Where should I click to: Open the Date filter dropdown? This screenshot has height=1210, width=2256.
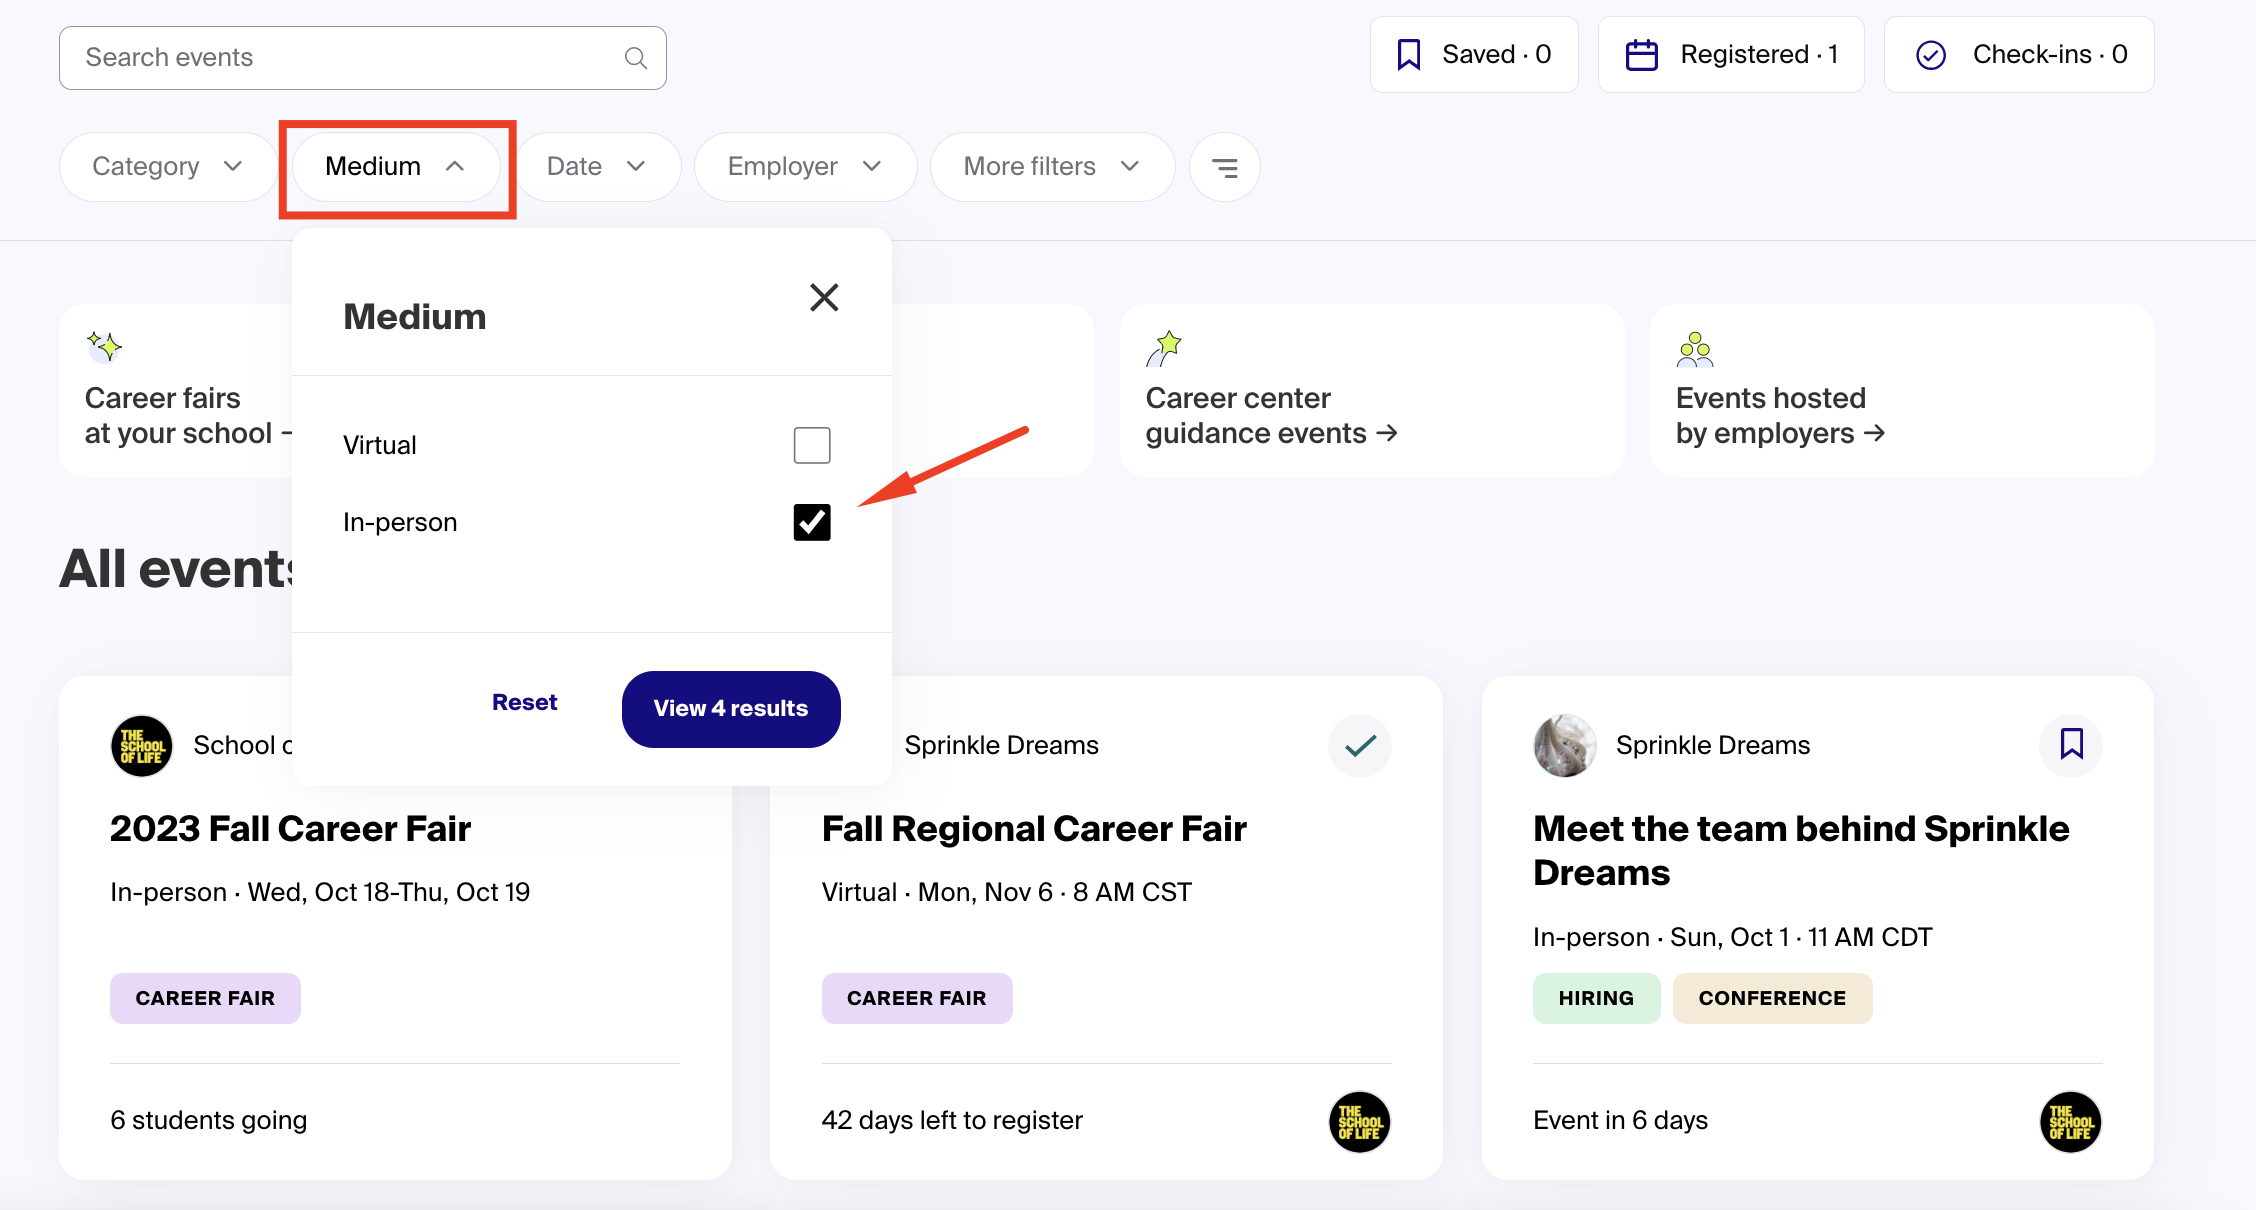tap(597, 167)
